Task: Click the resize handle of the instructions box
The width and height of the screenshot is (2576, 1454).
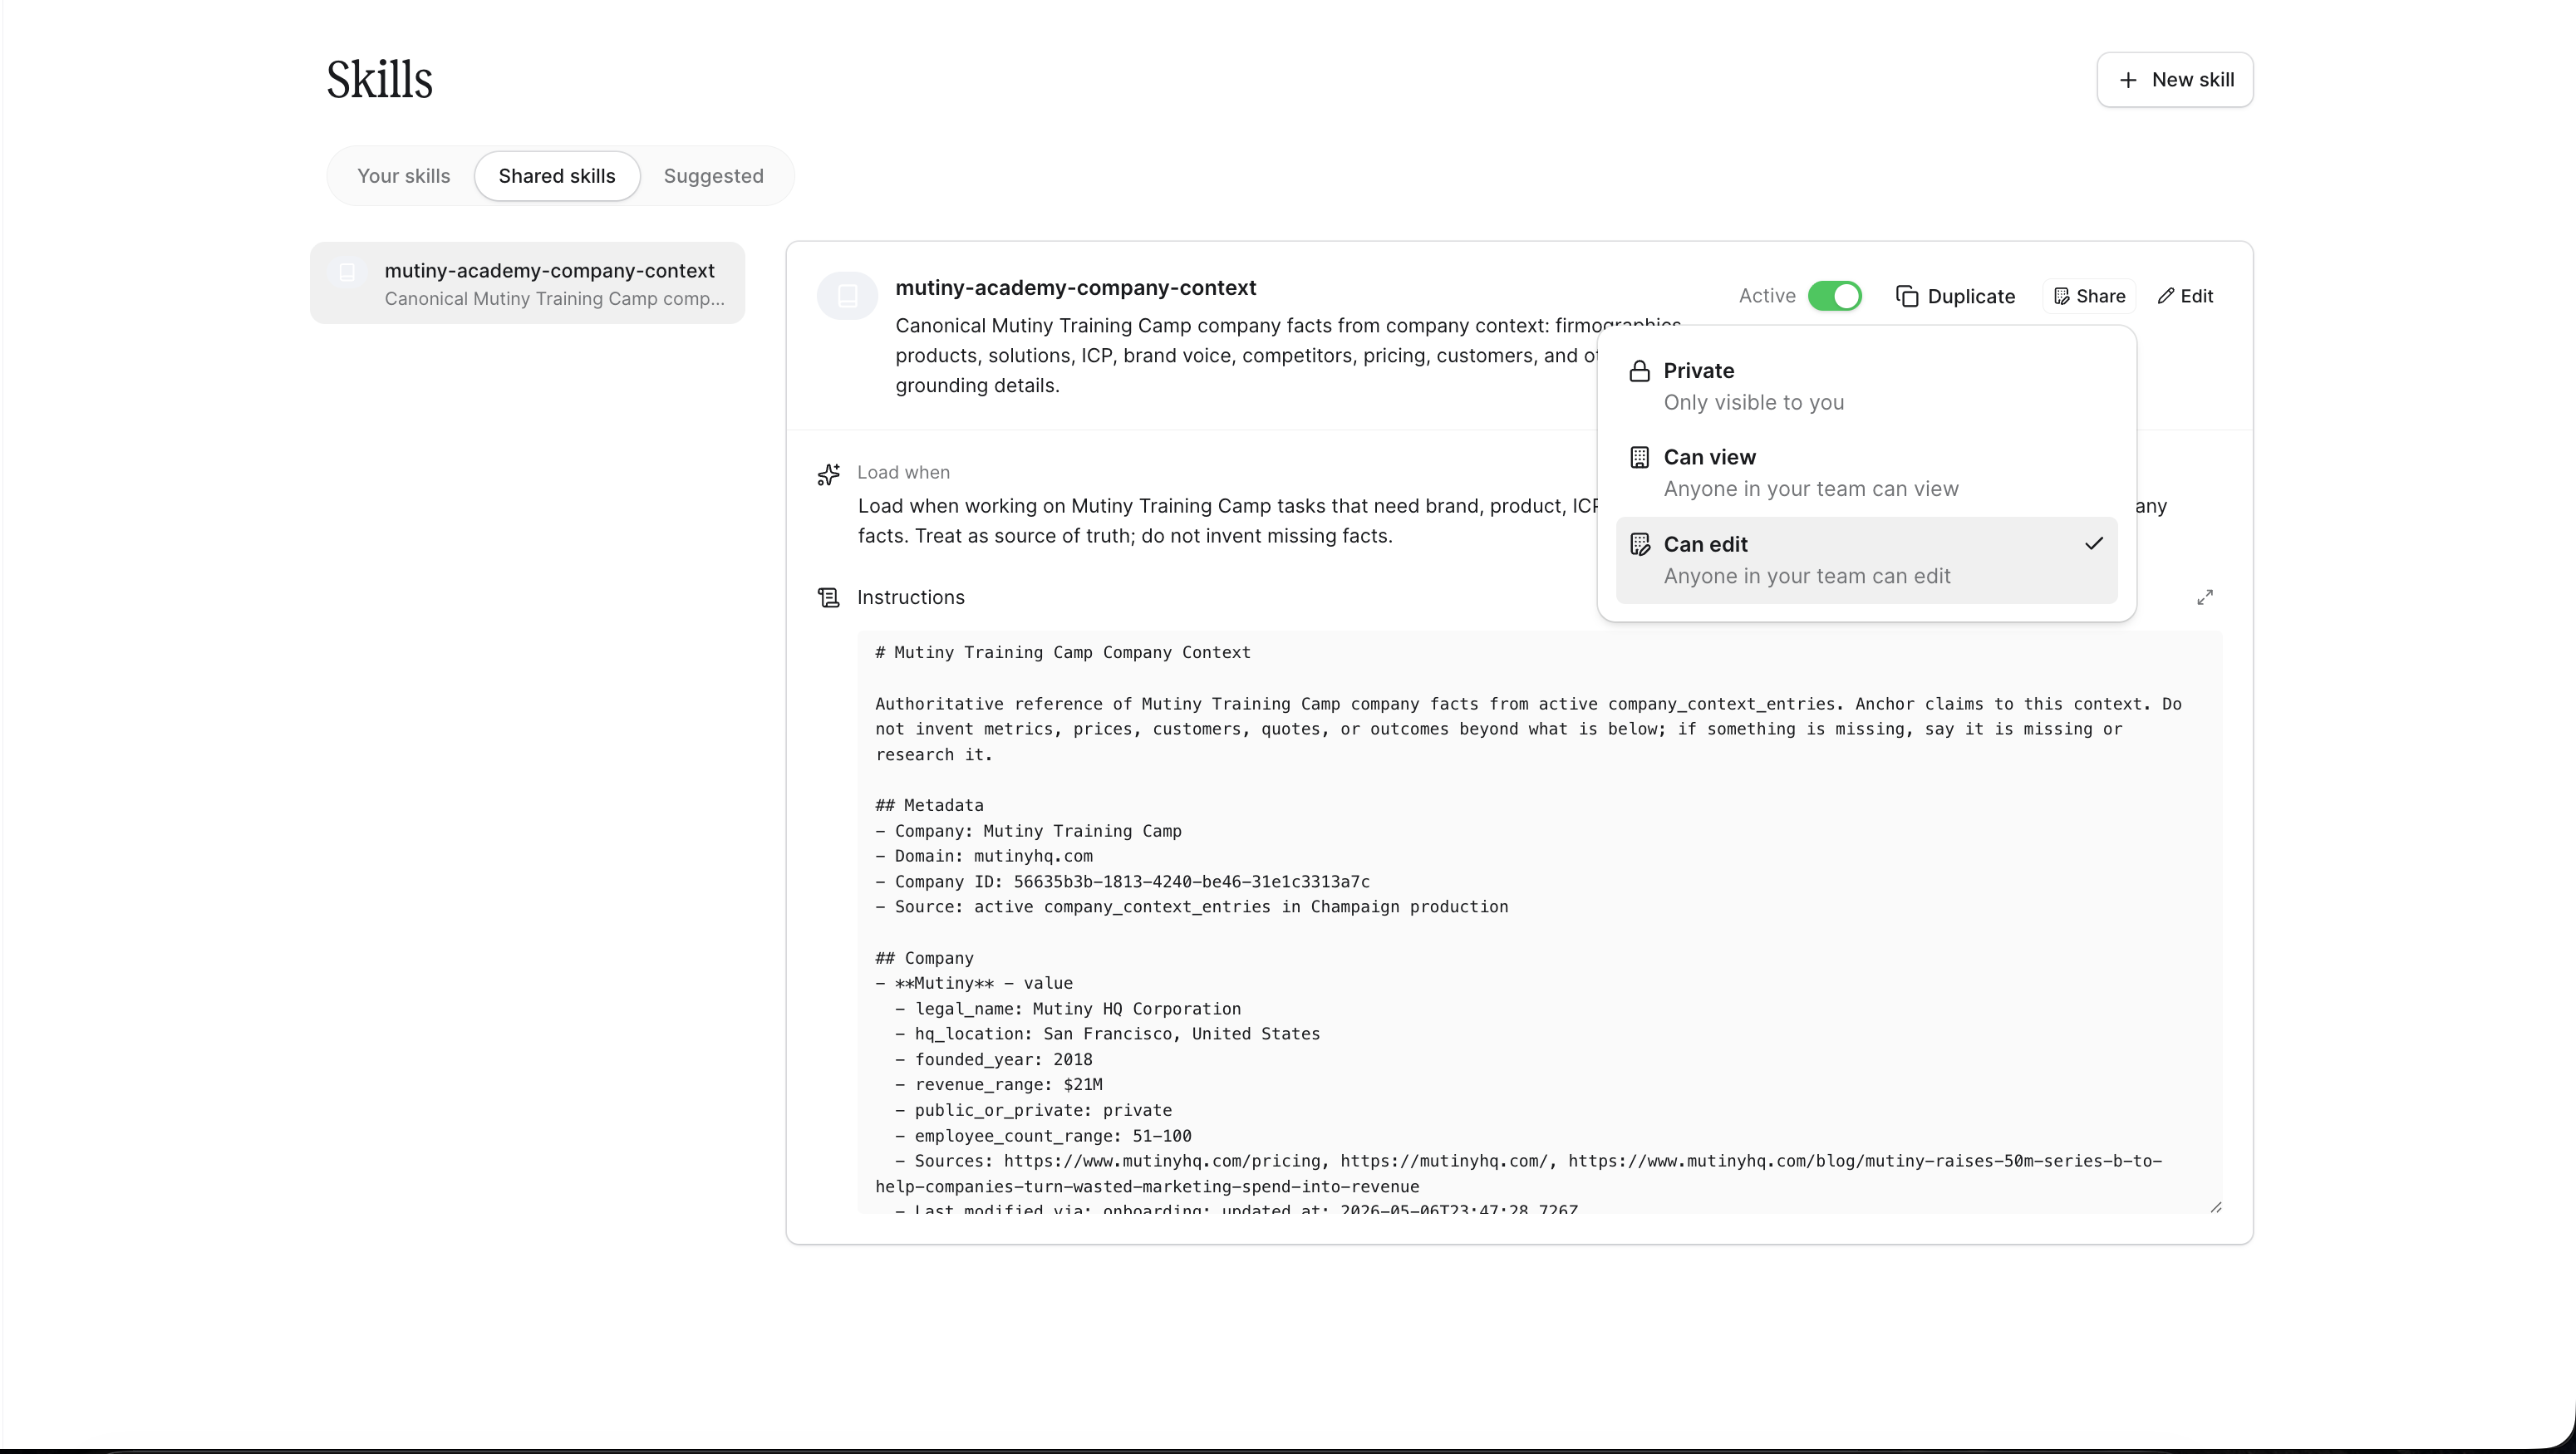Action: coord(2215,1207)
